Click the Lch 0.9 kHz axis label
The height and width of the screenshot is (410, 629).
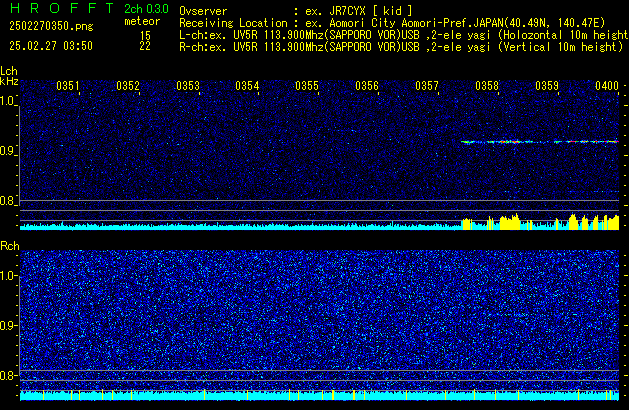coord(7,151)
